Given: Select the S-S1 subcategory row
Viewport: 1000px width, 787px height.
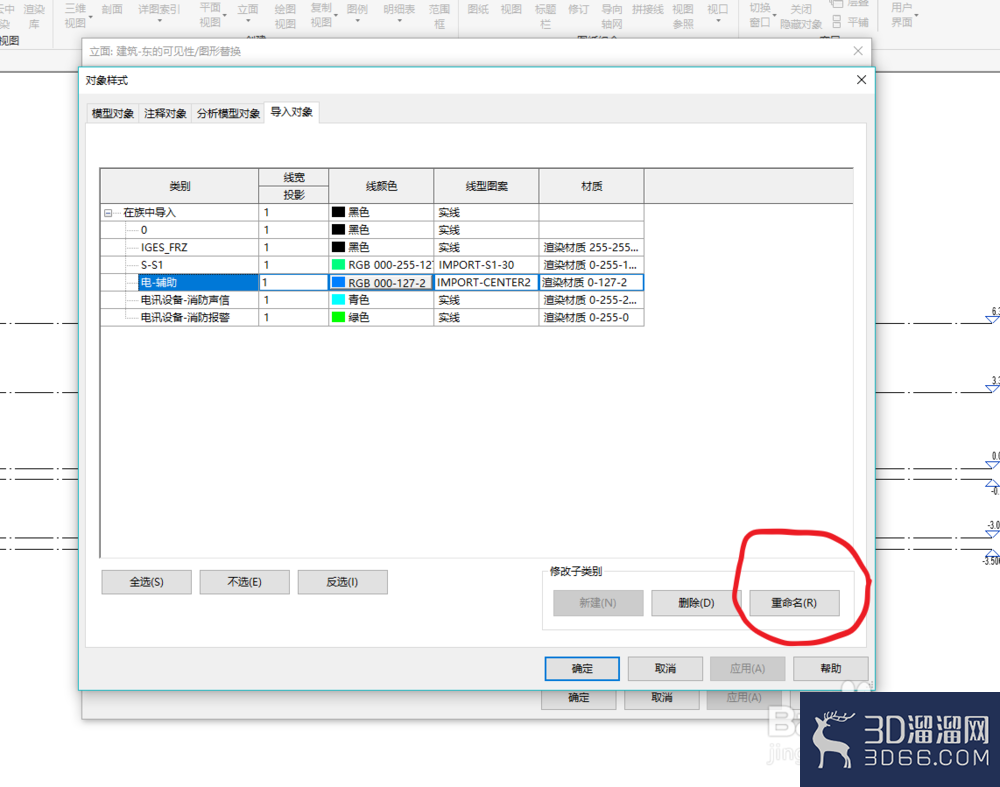Looking at the screenshot, I should [x=152, y=265].
